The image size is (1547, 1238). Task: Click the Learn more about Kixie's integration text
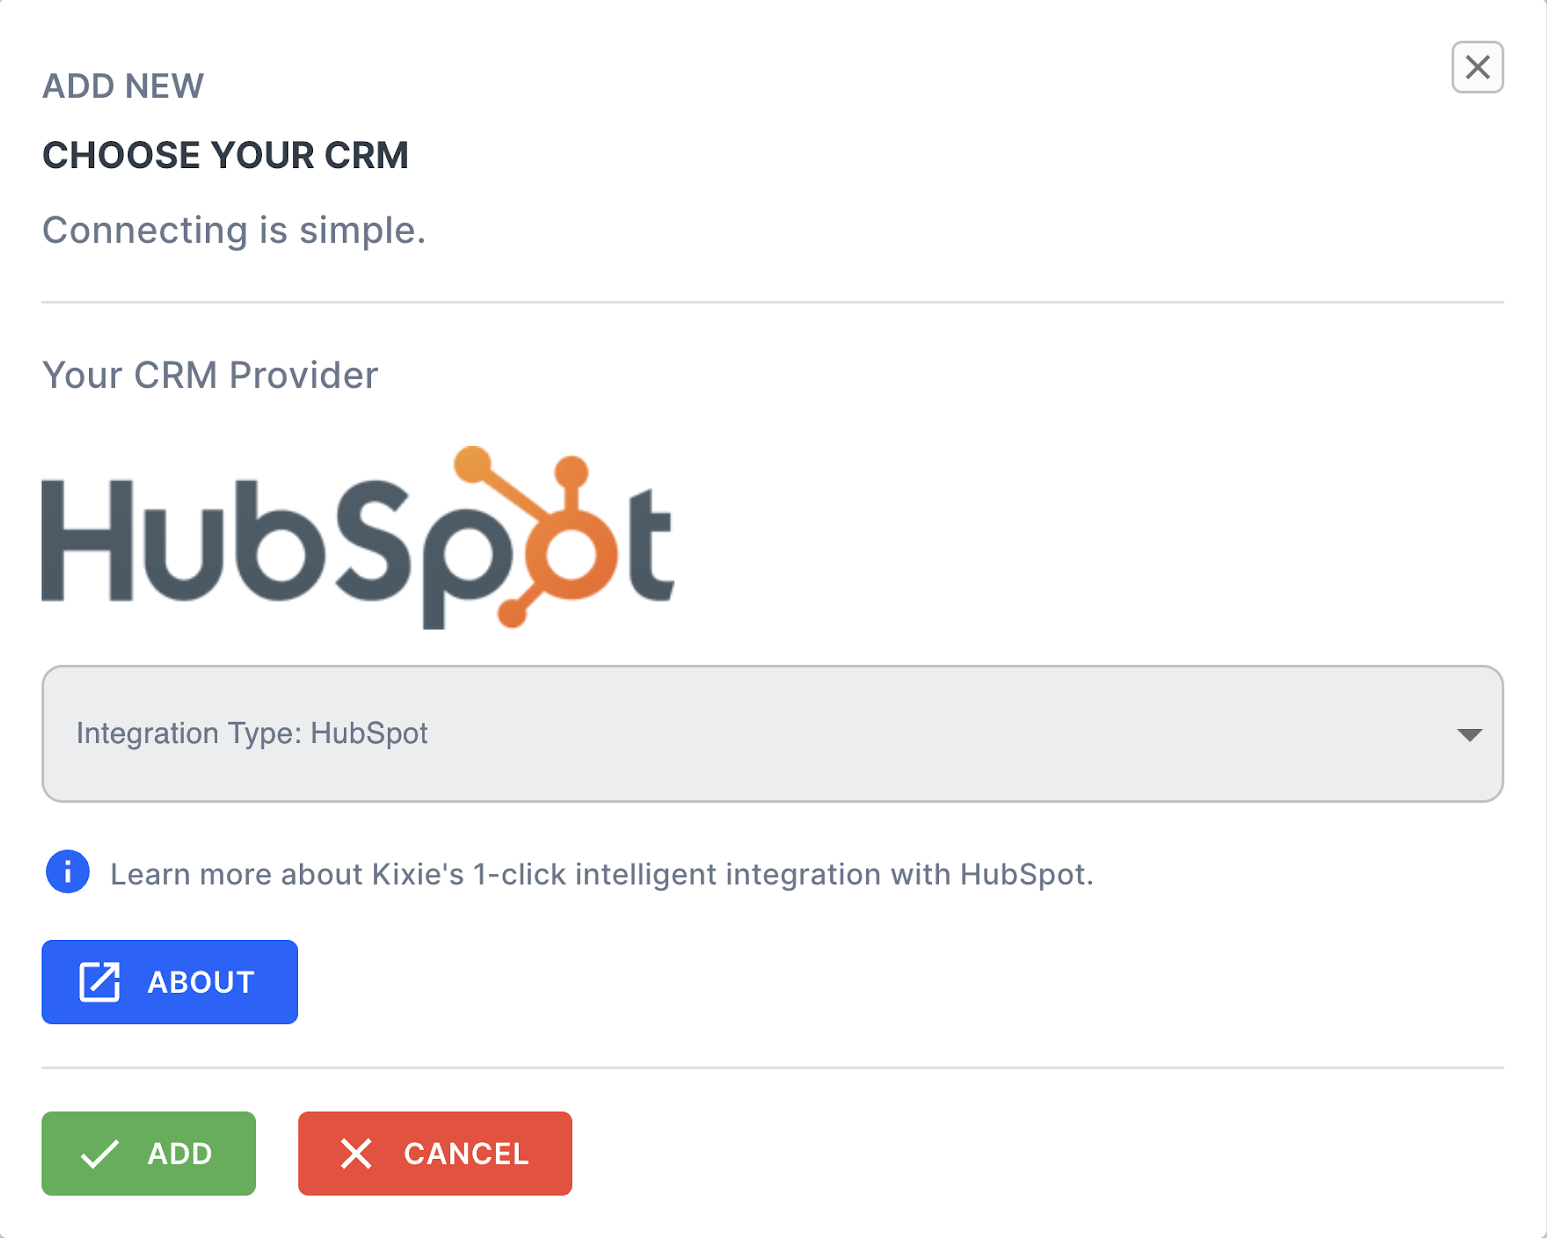(x=601, y=874)
